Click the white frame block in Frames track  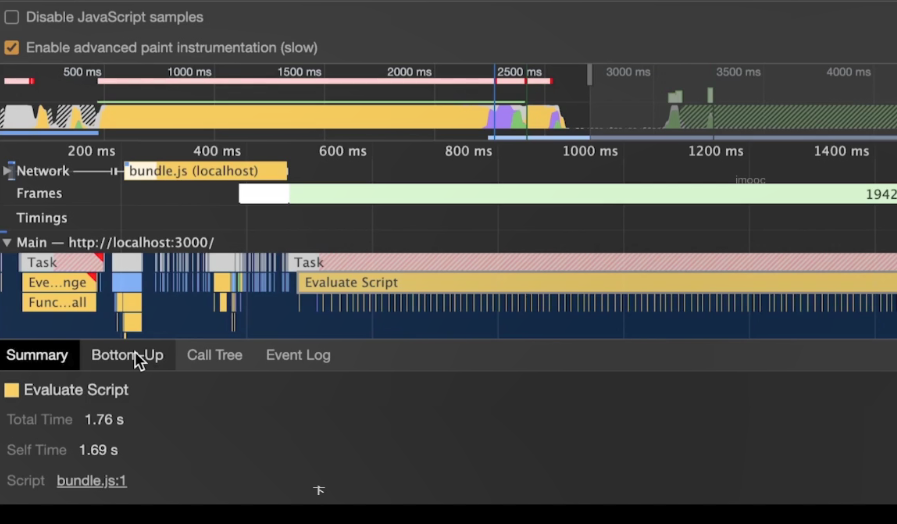[x=264, y=193]
